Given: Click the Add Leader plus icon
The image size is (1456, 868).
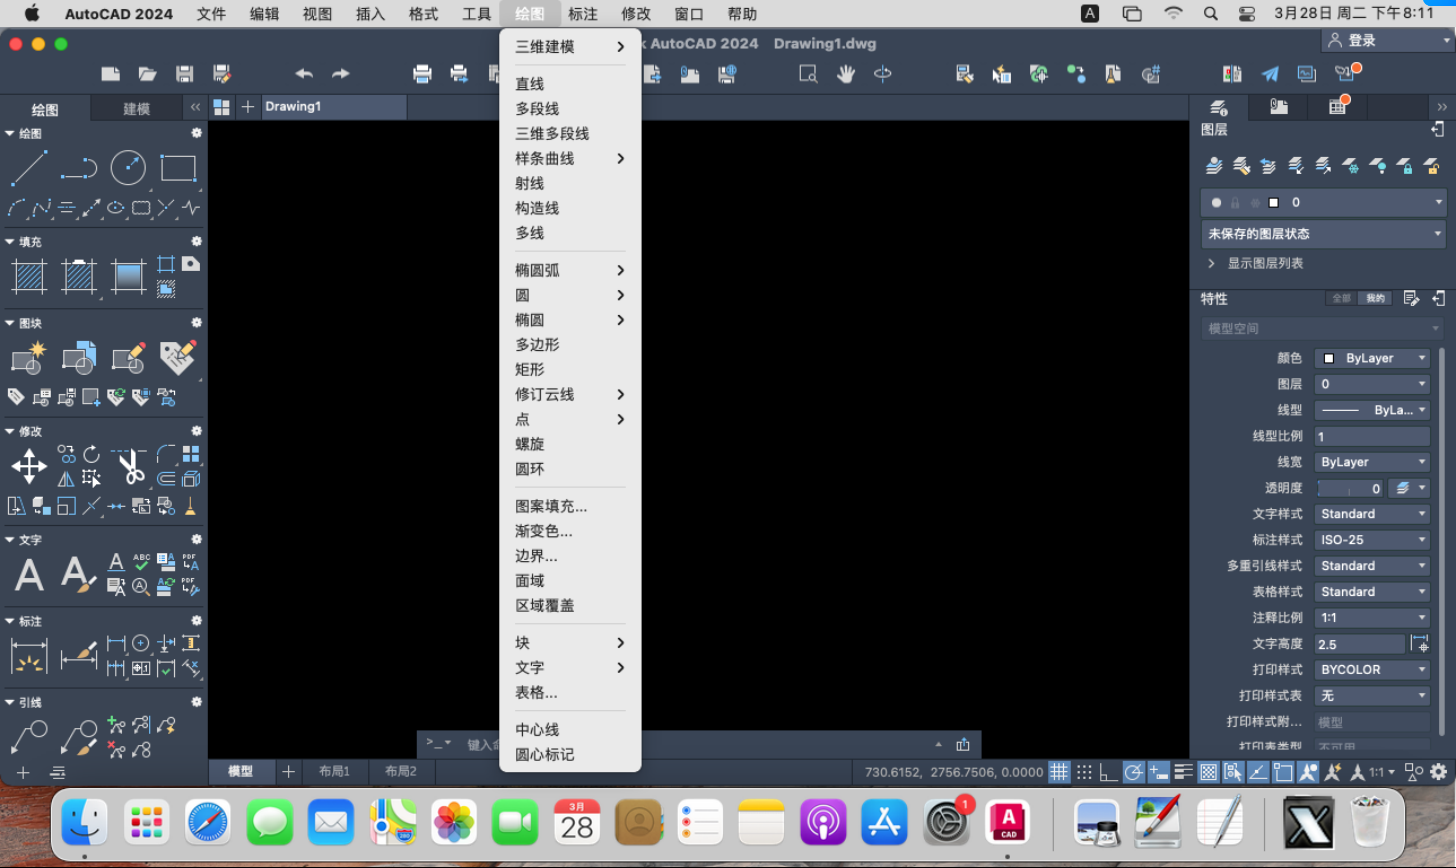Looking at the screenshot, I should (x=116, y=724).
